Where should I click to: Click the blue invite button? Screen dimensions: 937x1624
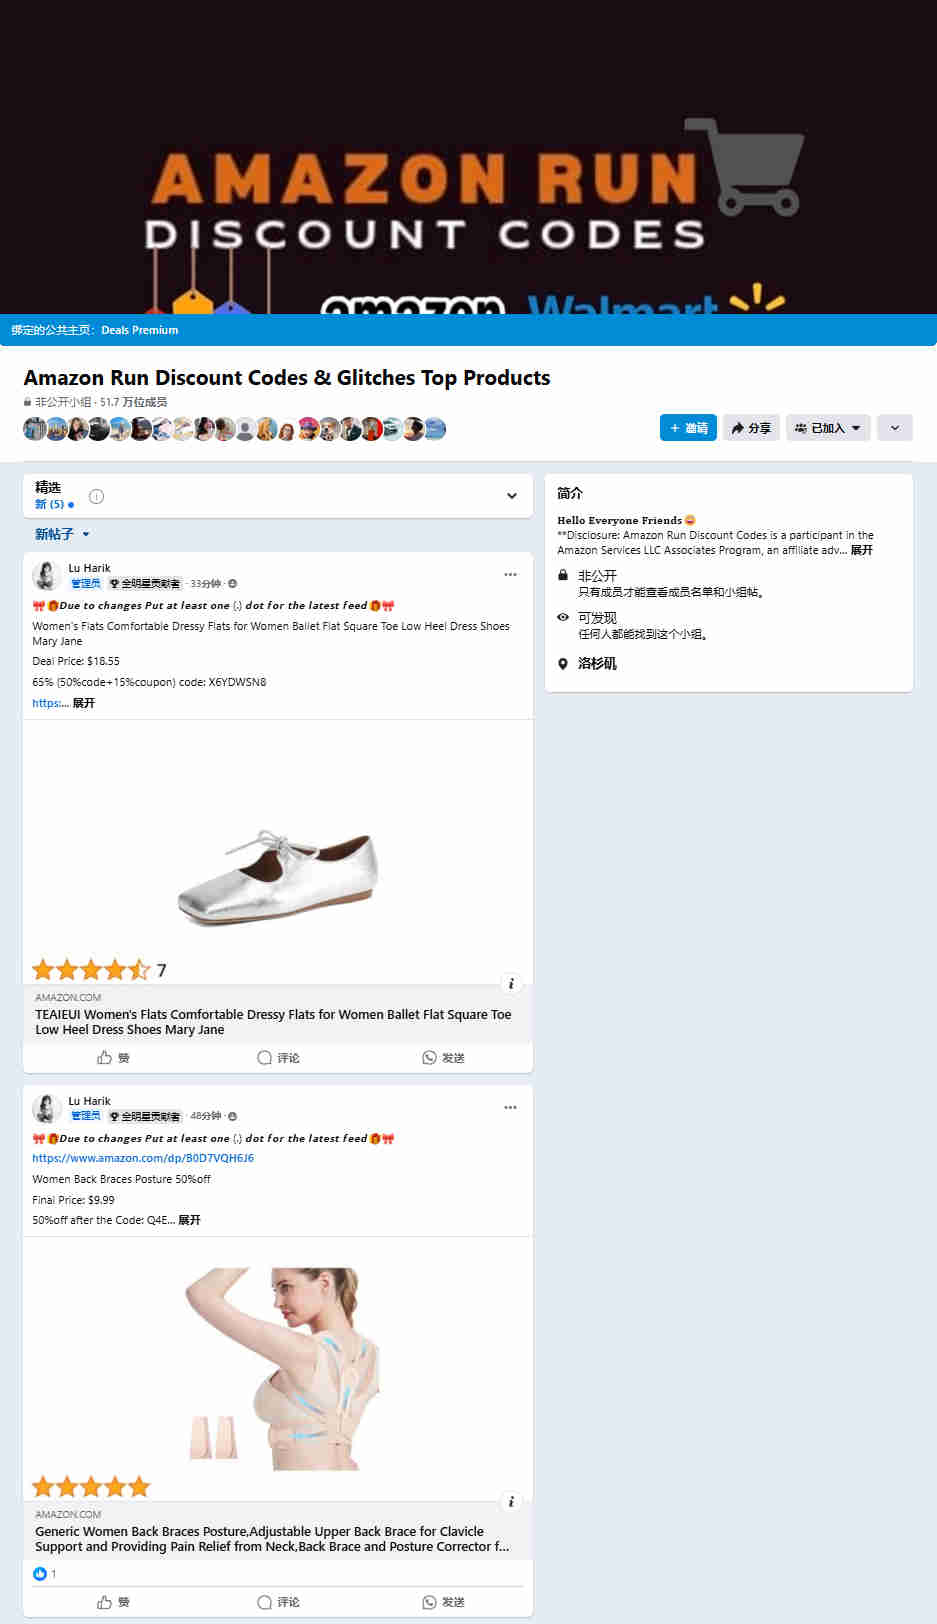coord(688,428)
